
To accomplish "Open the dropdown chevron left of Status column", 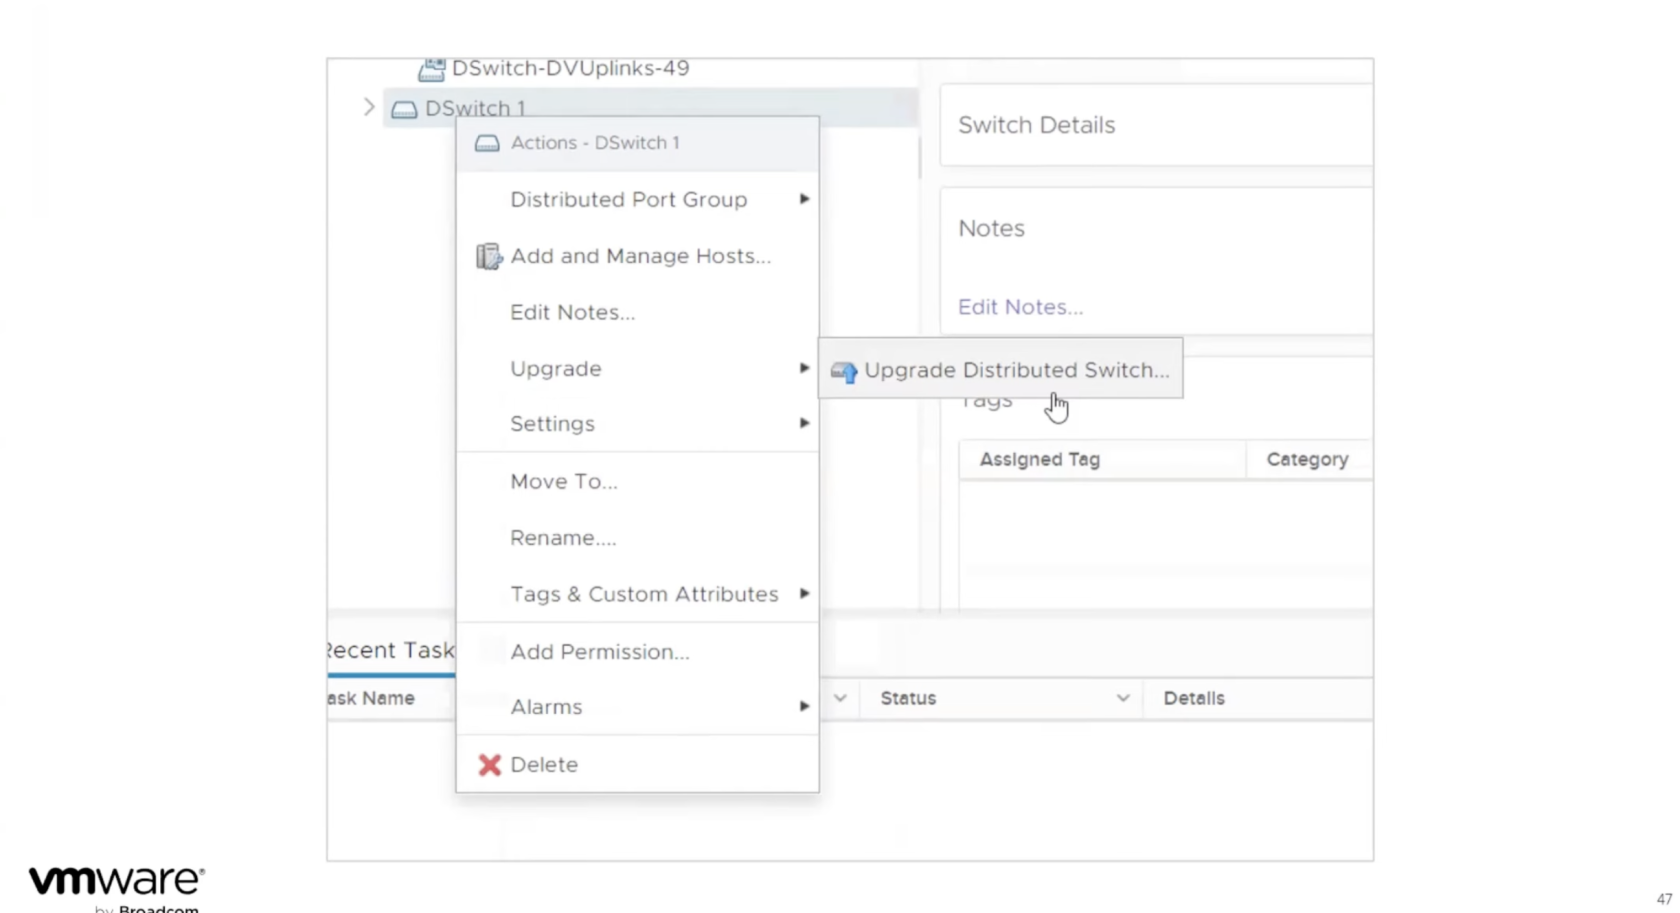I will pyautogui.click(x=840, y=698).
